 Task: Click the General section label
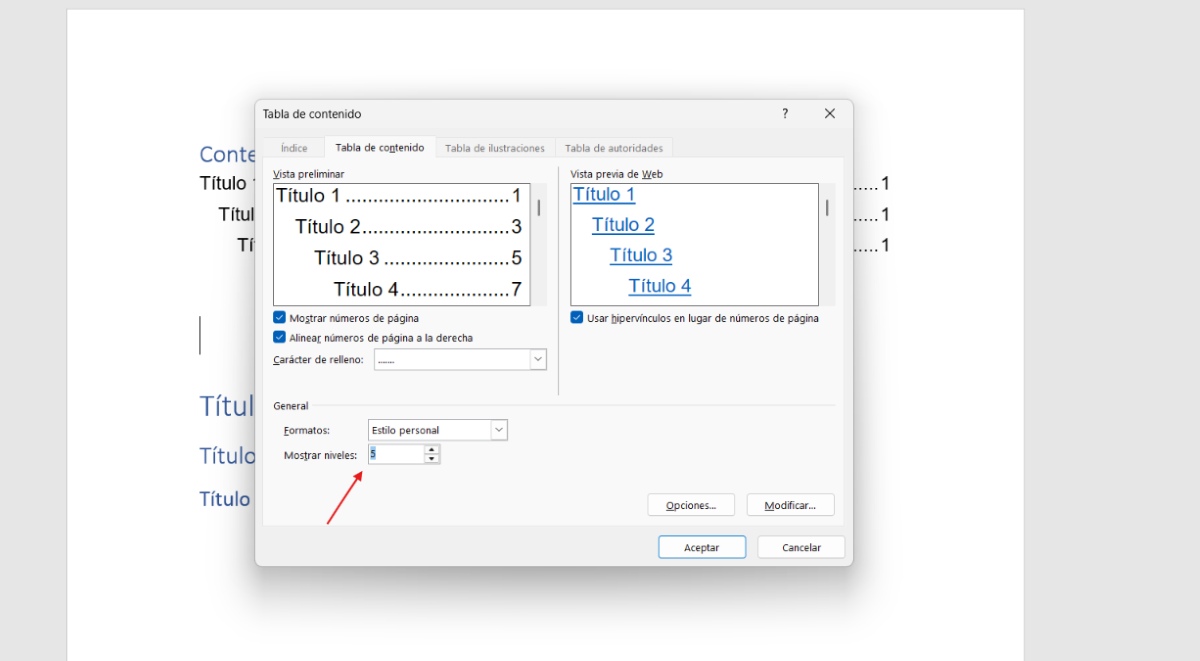pos(291,406)
